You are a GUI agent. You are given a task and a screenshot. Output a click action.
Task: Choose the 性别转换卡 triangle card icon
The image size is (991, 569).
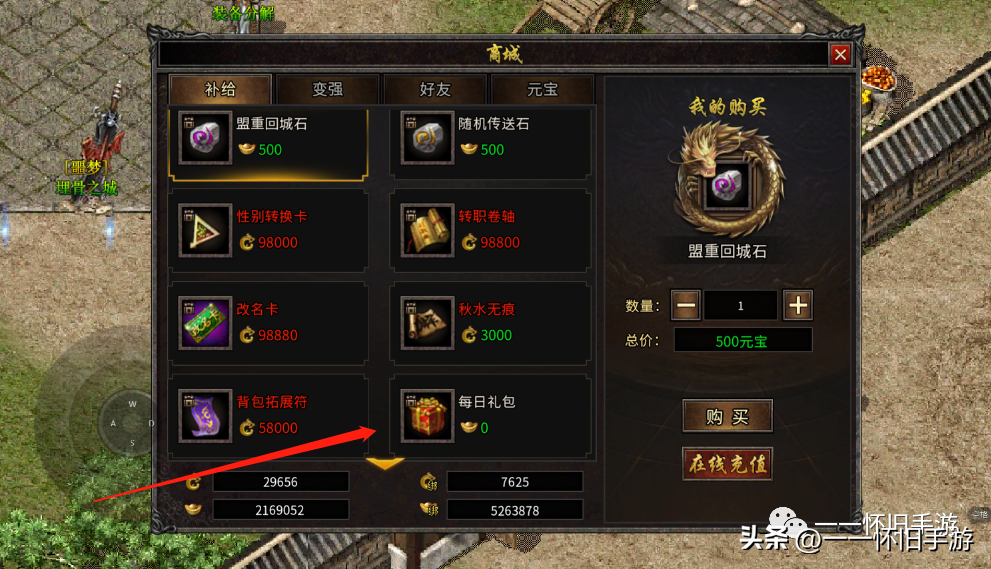(205, 230)
